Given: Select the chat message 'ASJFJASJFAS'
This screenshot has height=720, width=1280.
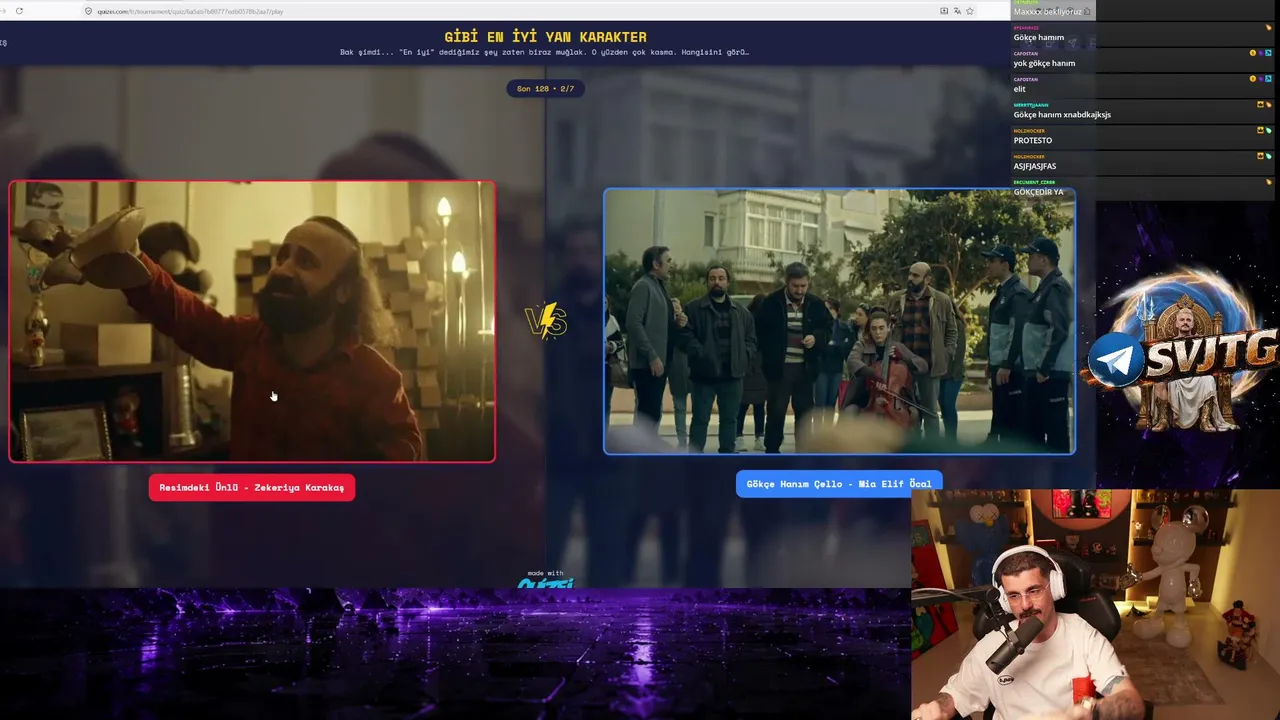Looking at the screenshot, I should coord(1035,167).
